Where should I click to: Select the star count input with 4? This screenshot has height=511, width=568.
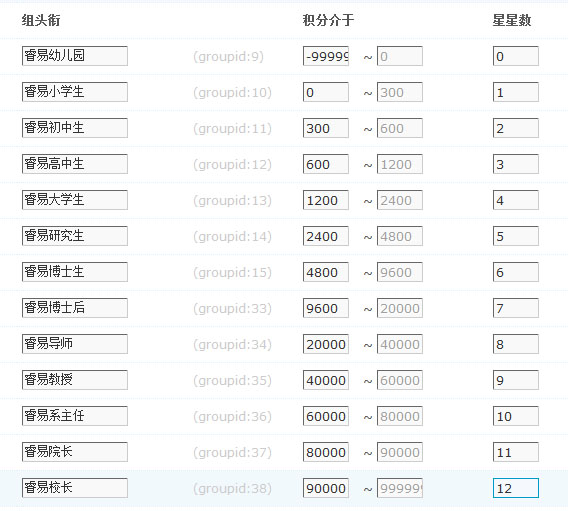[x=516, y=200]
